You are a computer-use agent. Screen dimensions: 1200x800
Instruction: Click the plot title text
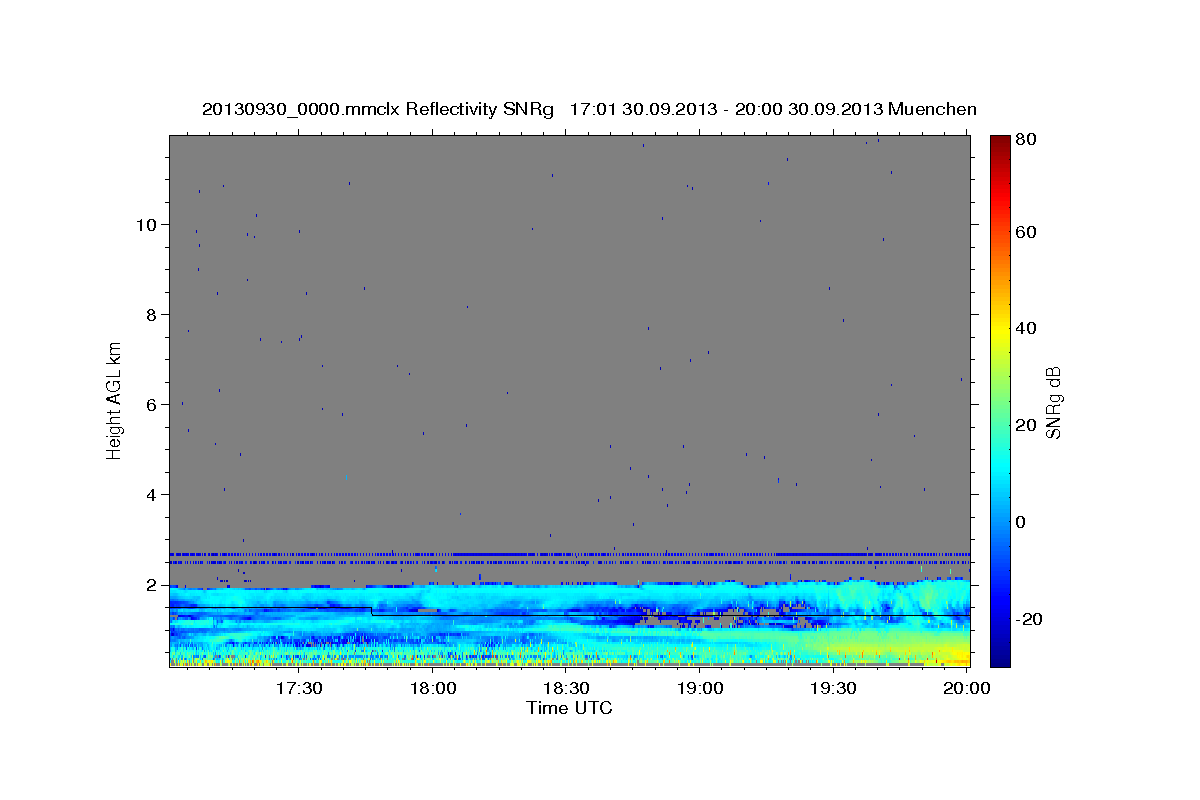[x=589, y=109]
